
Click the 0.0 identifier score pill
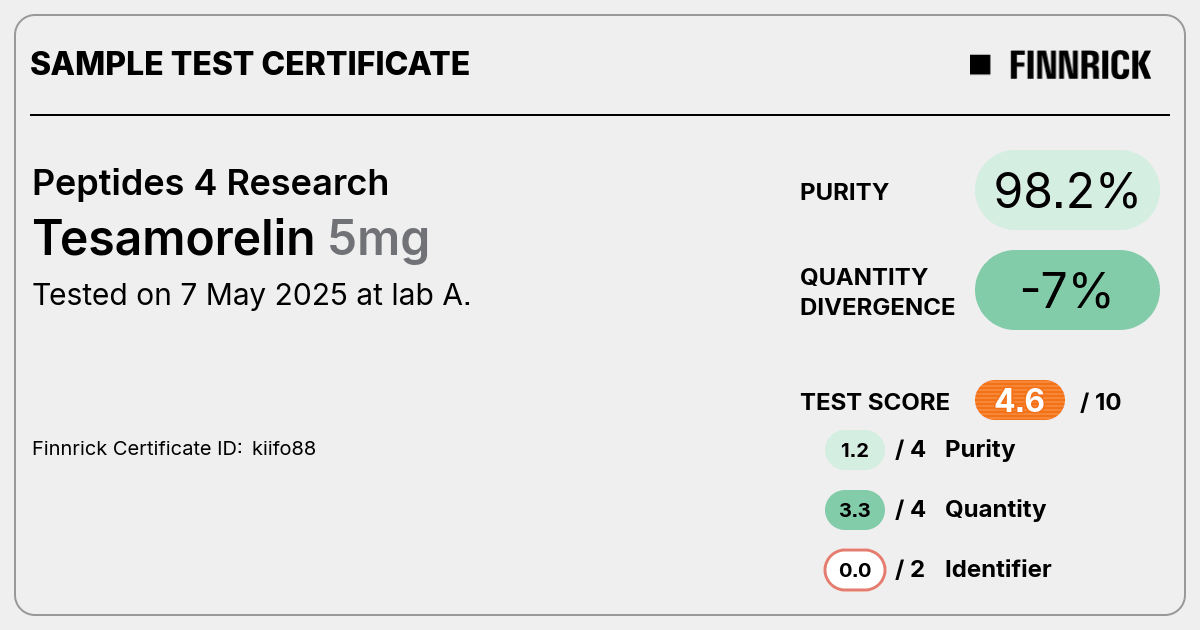855,570
